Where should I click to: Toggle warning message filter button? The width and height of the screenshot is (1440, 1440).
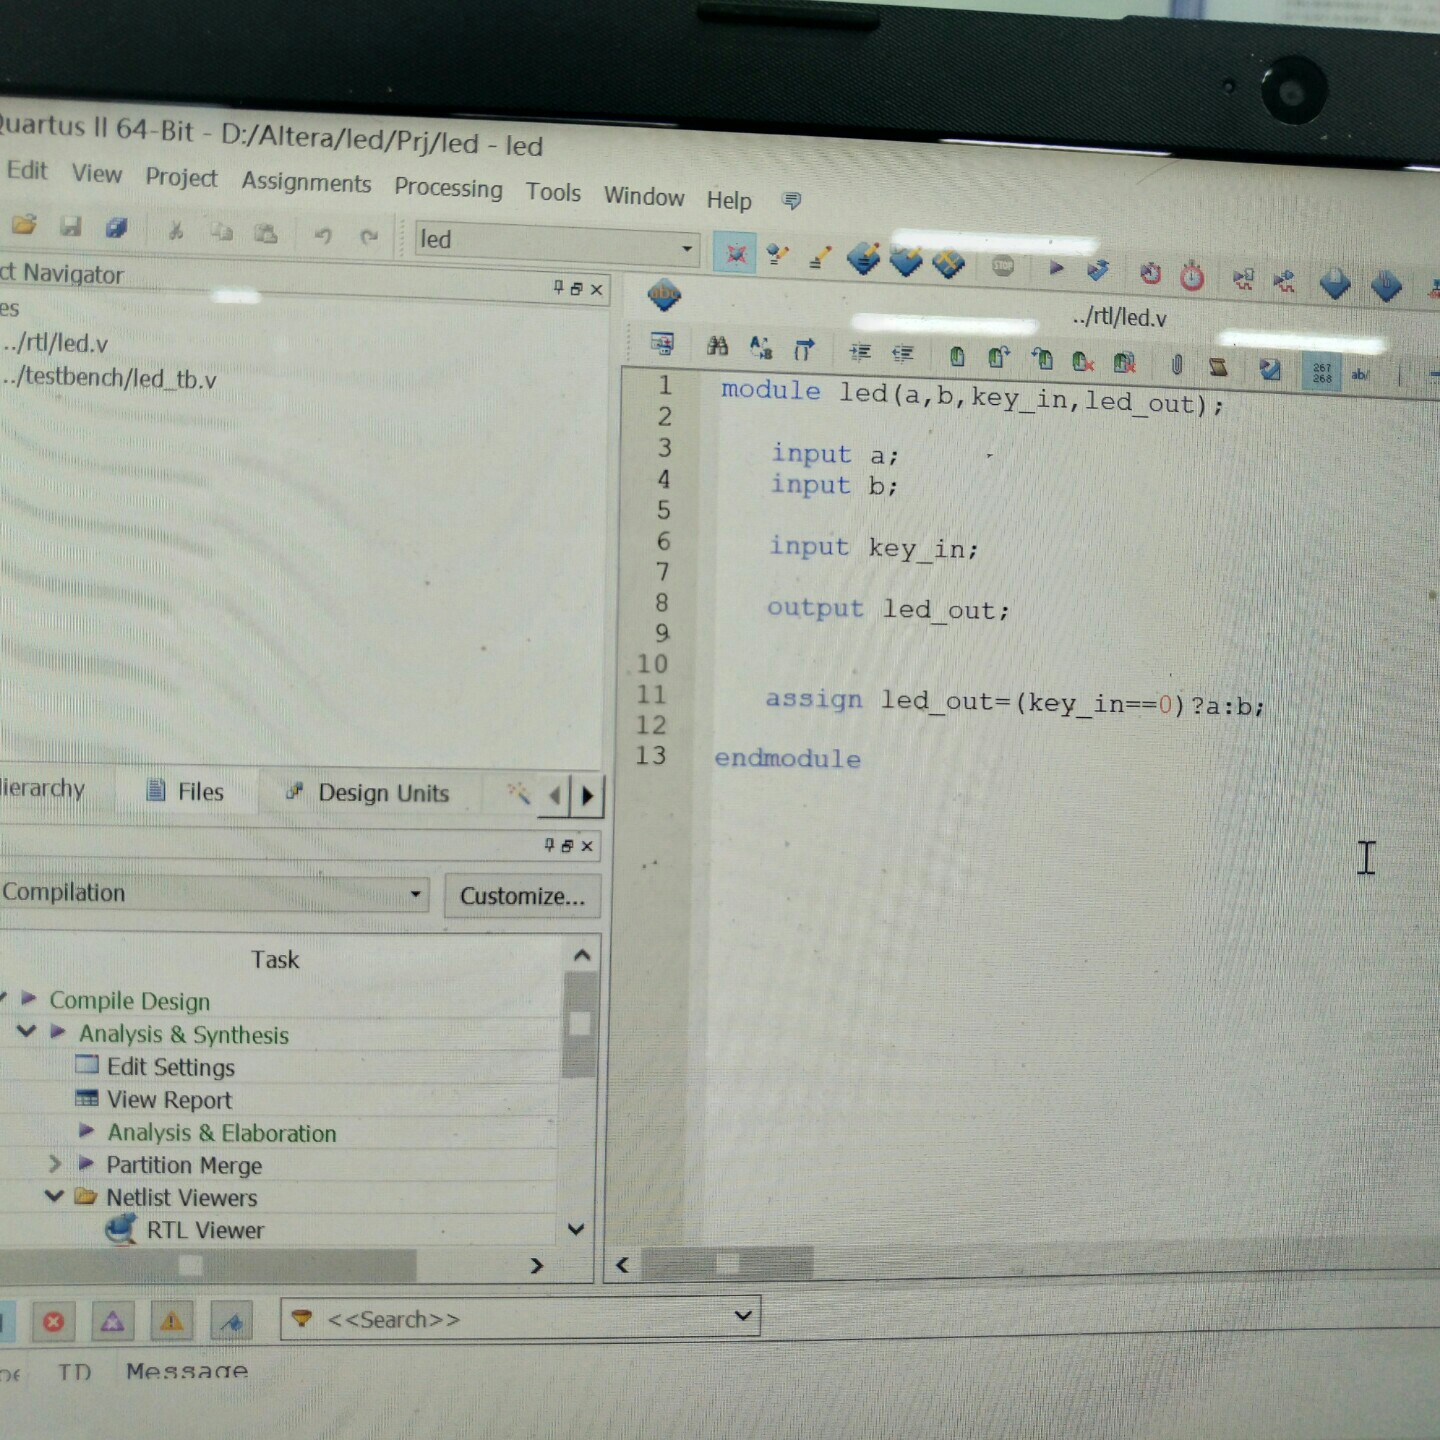pyautogui.click(x=172, y=1321)
